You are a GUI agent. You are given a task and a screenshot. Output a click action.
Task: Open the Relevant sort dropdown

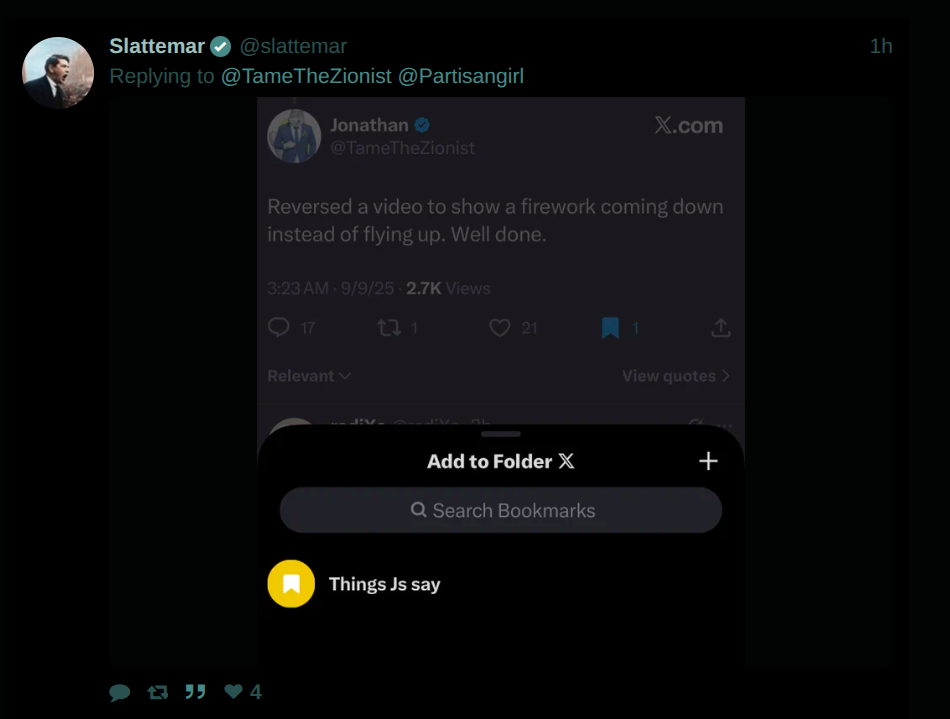(309, 376)
